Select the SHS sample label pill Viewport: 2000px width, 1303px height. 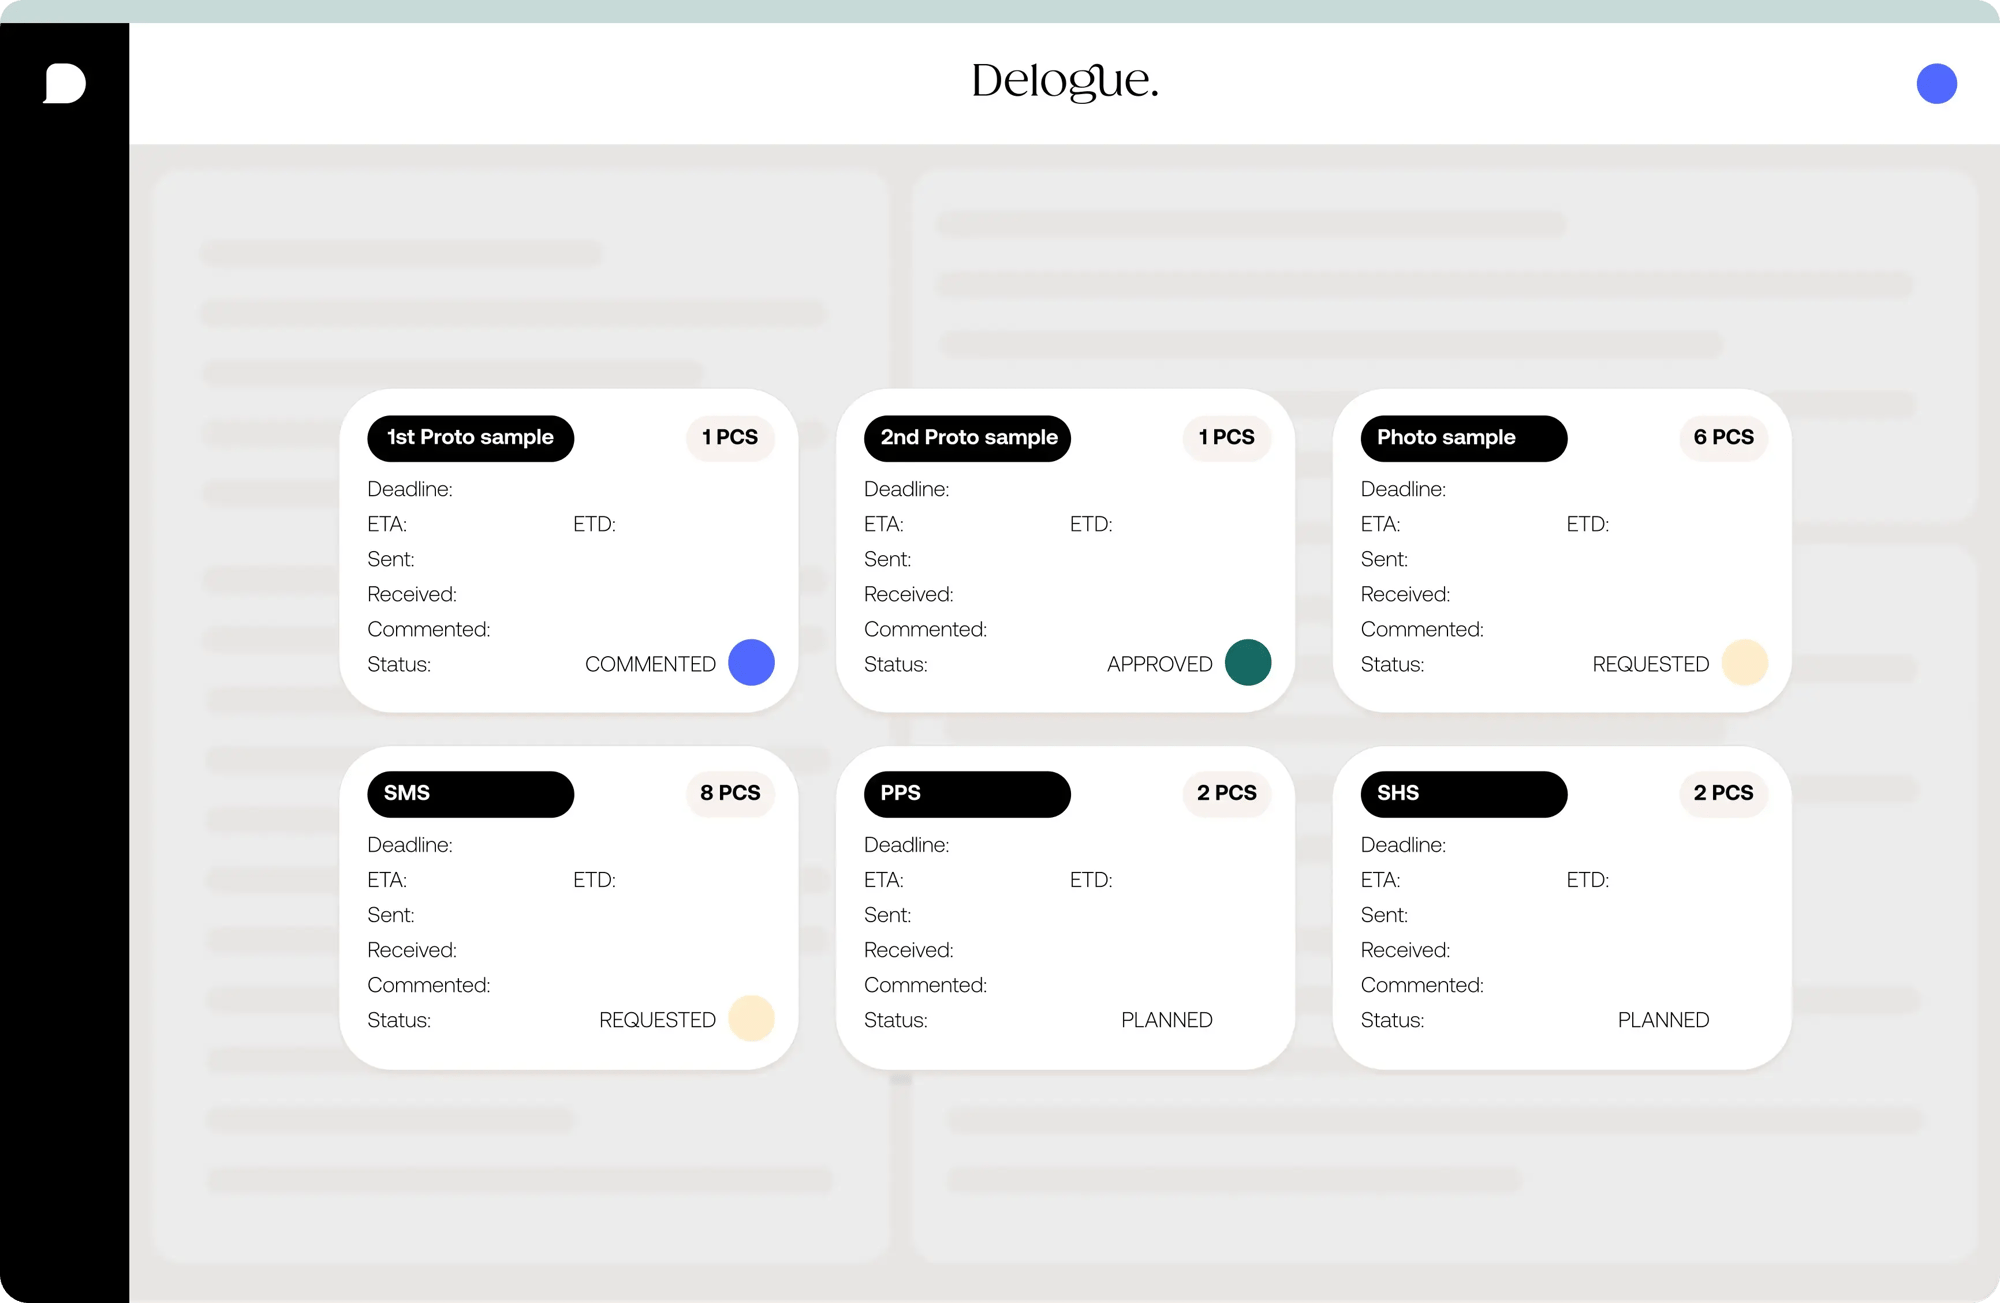click(1463, 794)
